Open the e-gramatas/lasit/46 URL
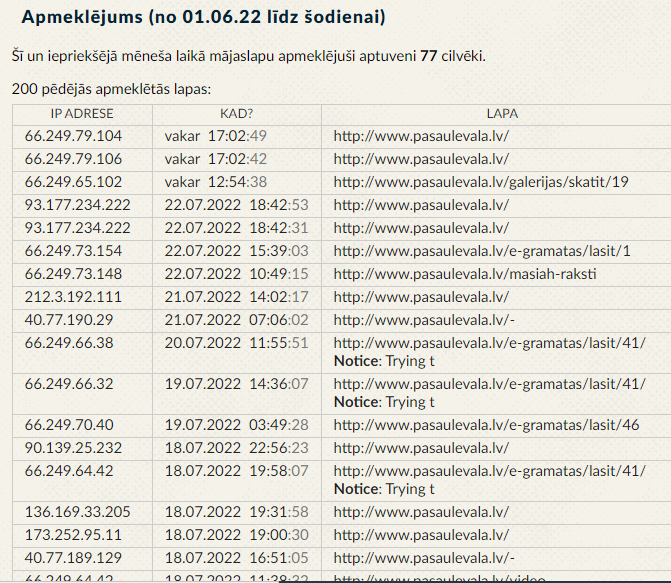This screenshot has height=583, width=671. tap(487, 425)
